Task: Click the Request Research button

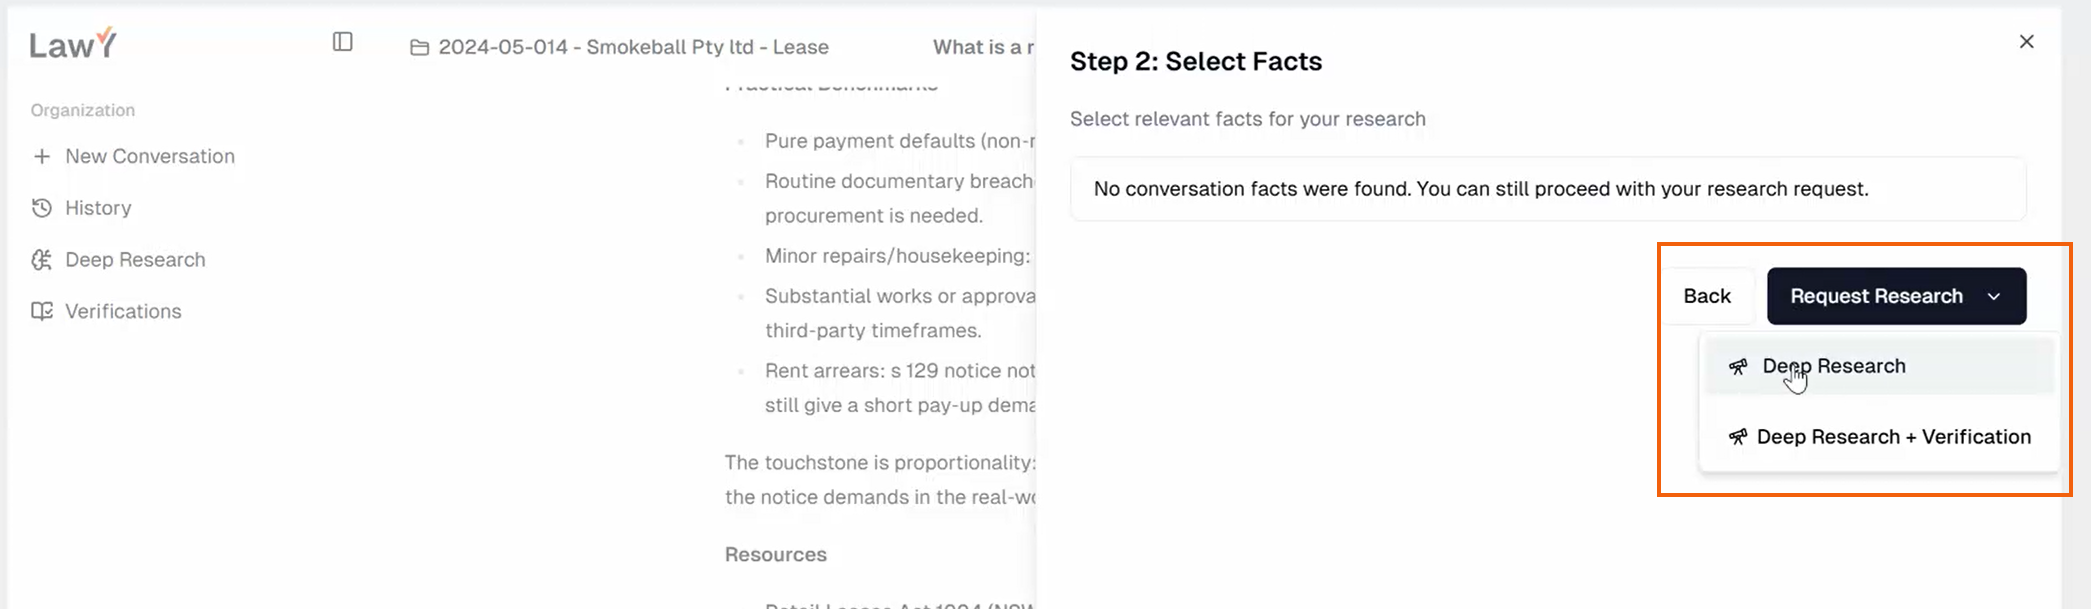Action: pyautogui.click(x=1875, y=296)
